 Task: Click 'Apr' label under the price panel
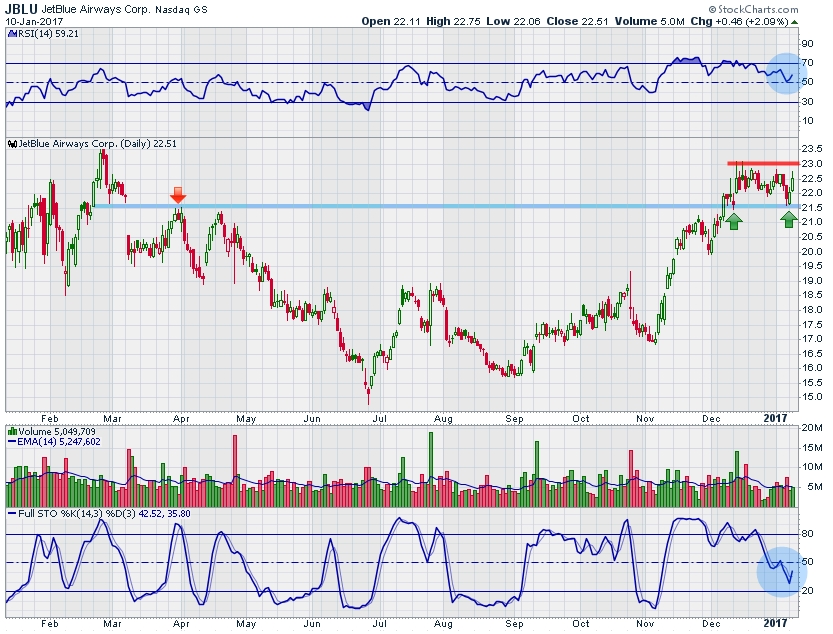(181, 419)
